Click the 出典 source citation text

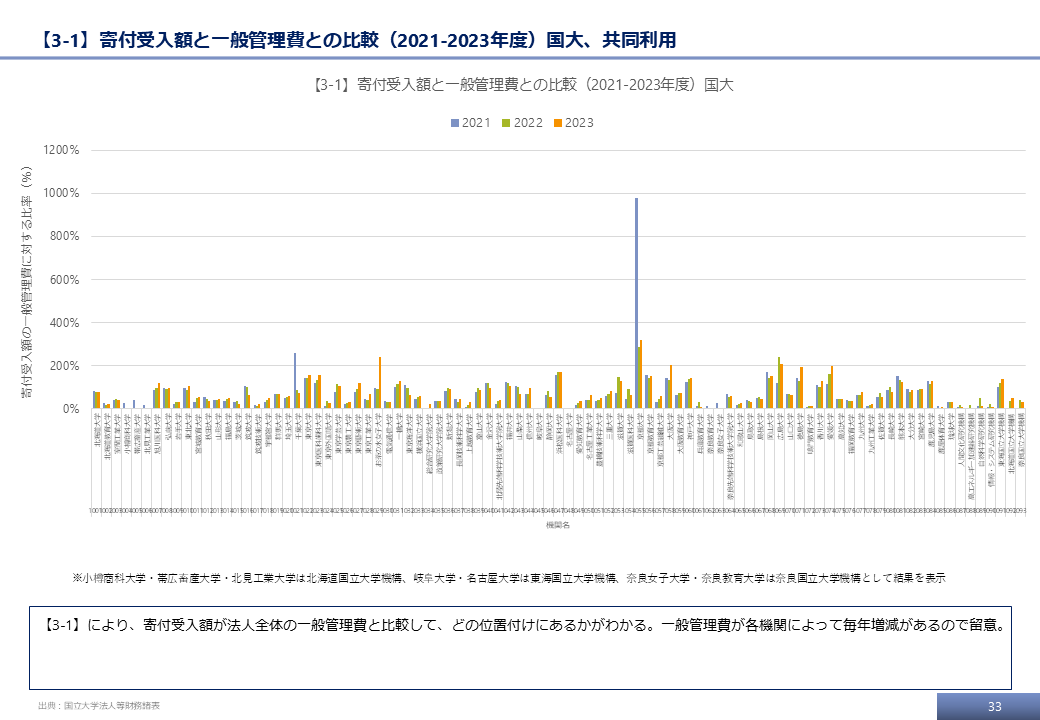pos(98,706)
